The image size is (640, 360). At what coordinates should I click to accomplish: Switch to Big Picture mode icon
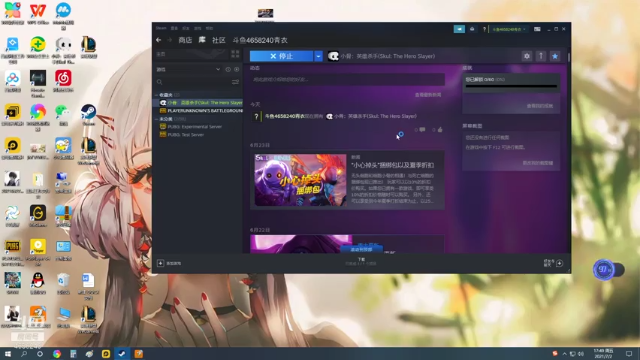(537, 29)
